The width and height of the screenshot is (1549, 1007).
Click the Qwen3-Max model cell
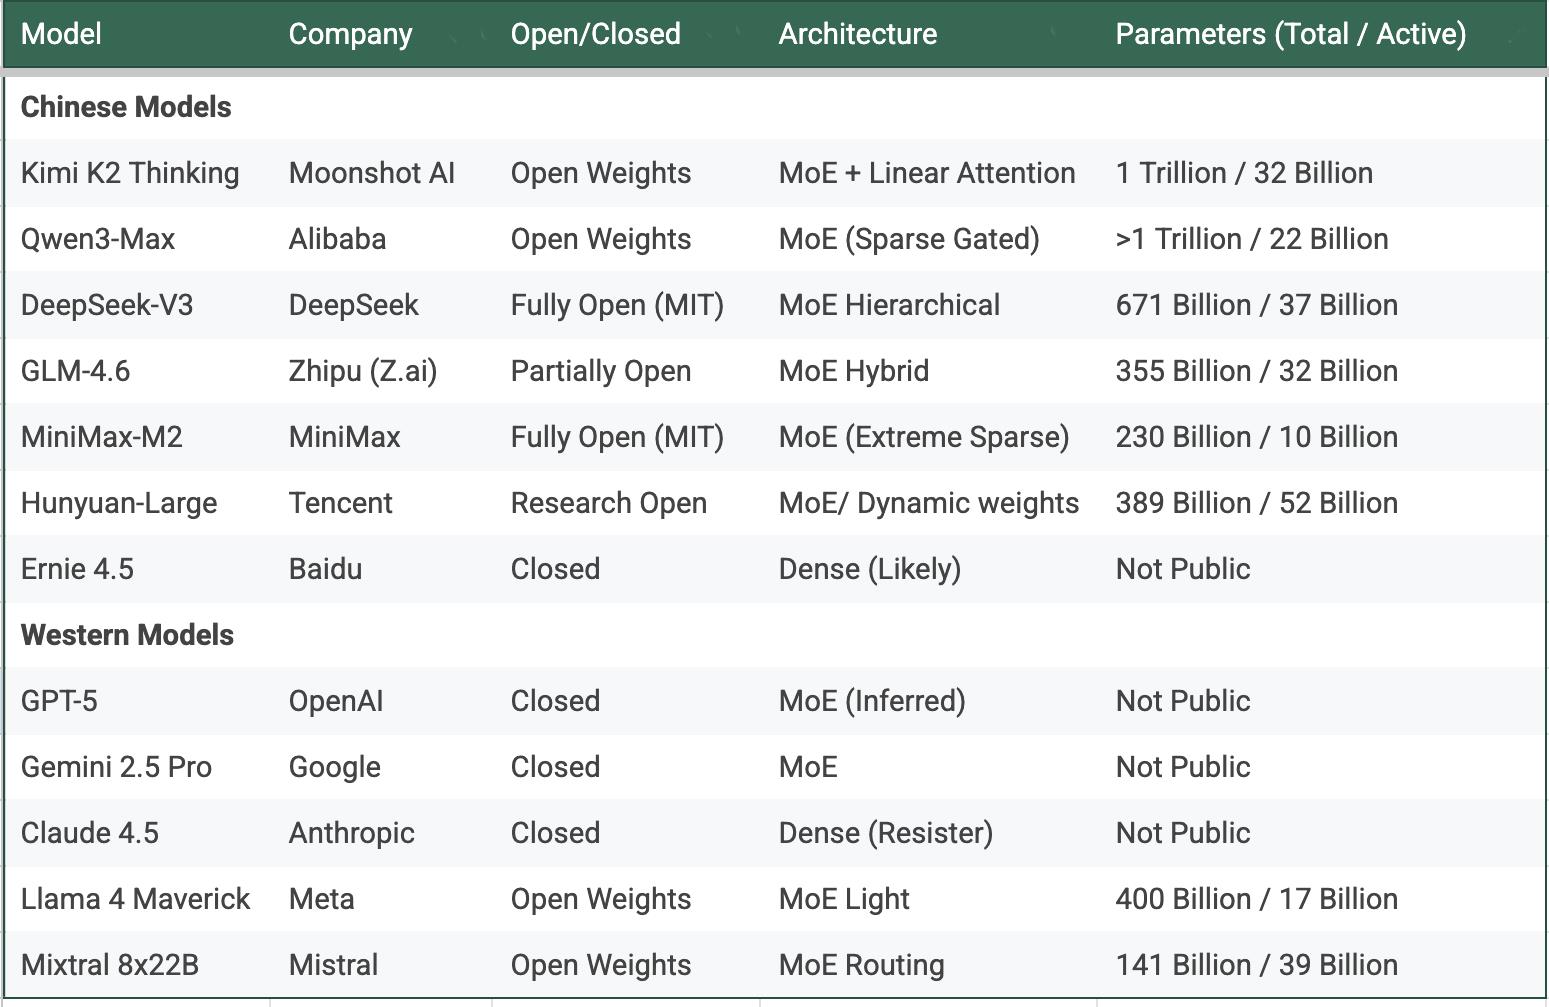coord(98,239)
